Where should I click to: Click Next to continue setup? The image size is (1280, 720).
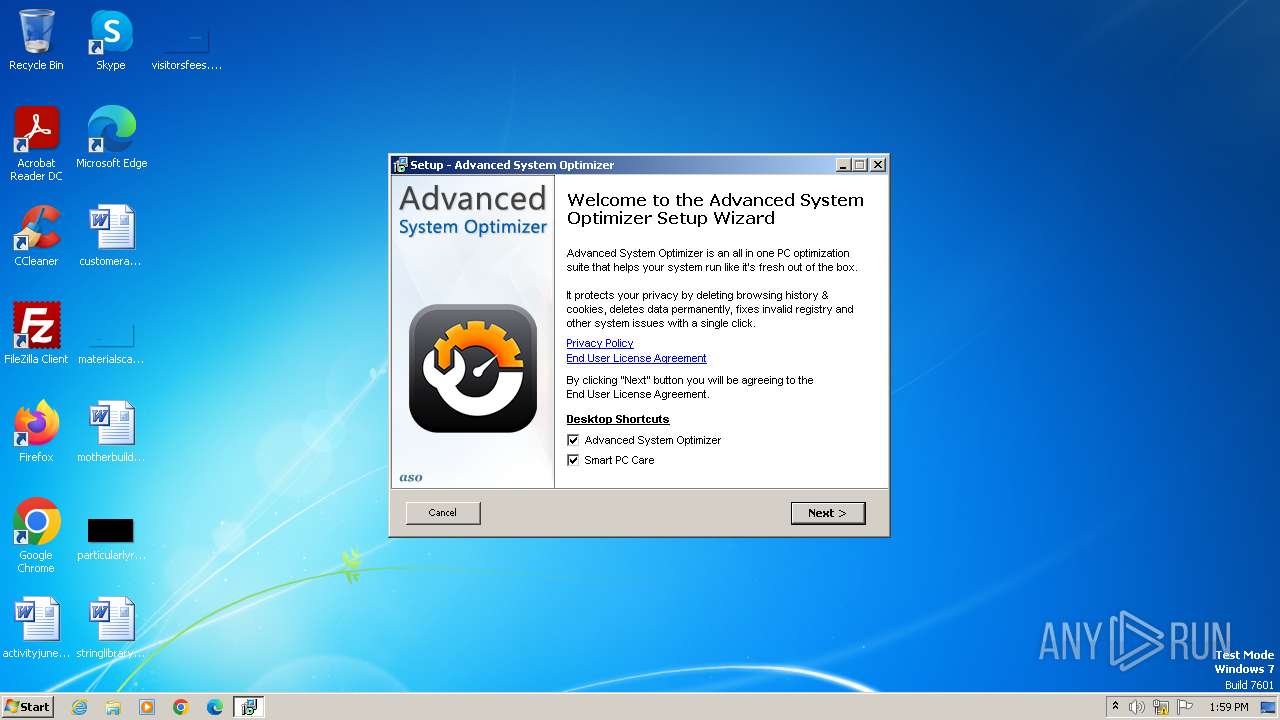(x=828, y=513)
